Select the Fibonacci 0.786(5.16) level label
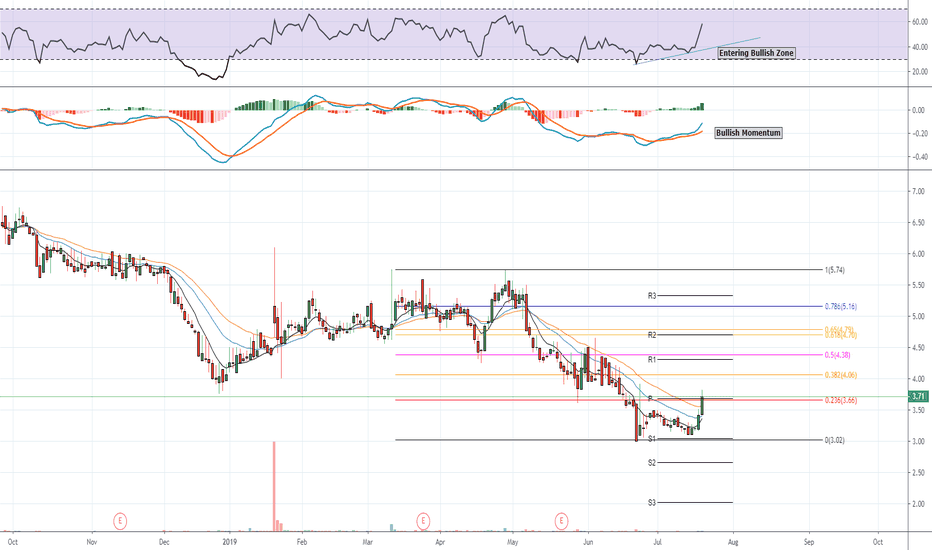 tap(840, 307)
